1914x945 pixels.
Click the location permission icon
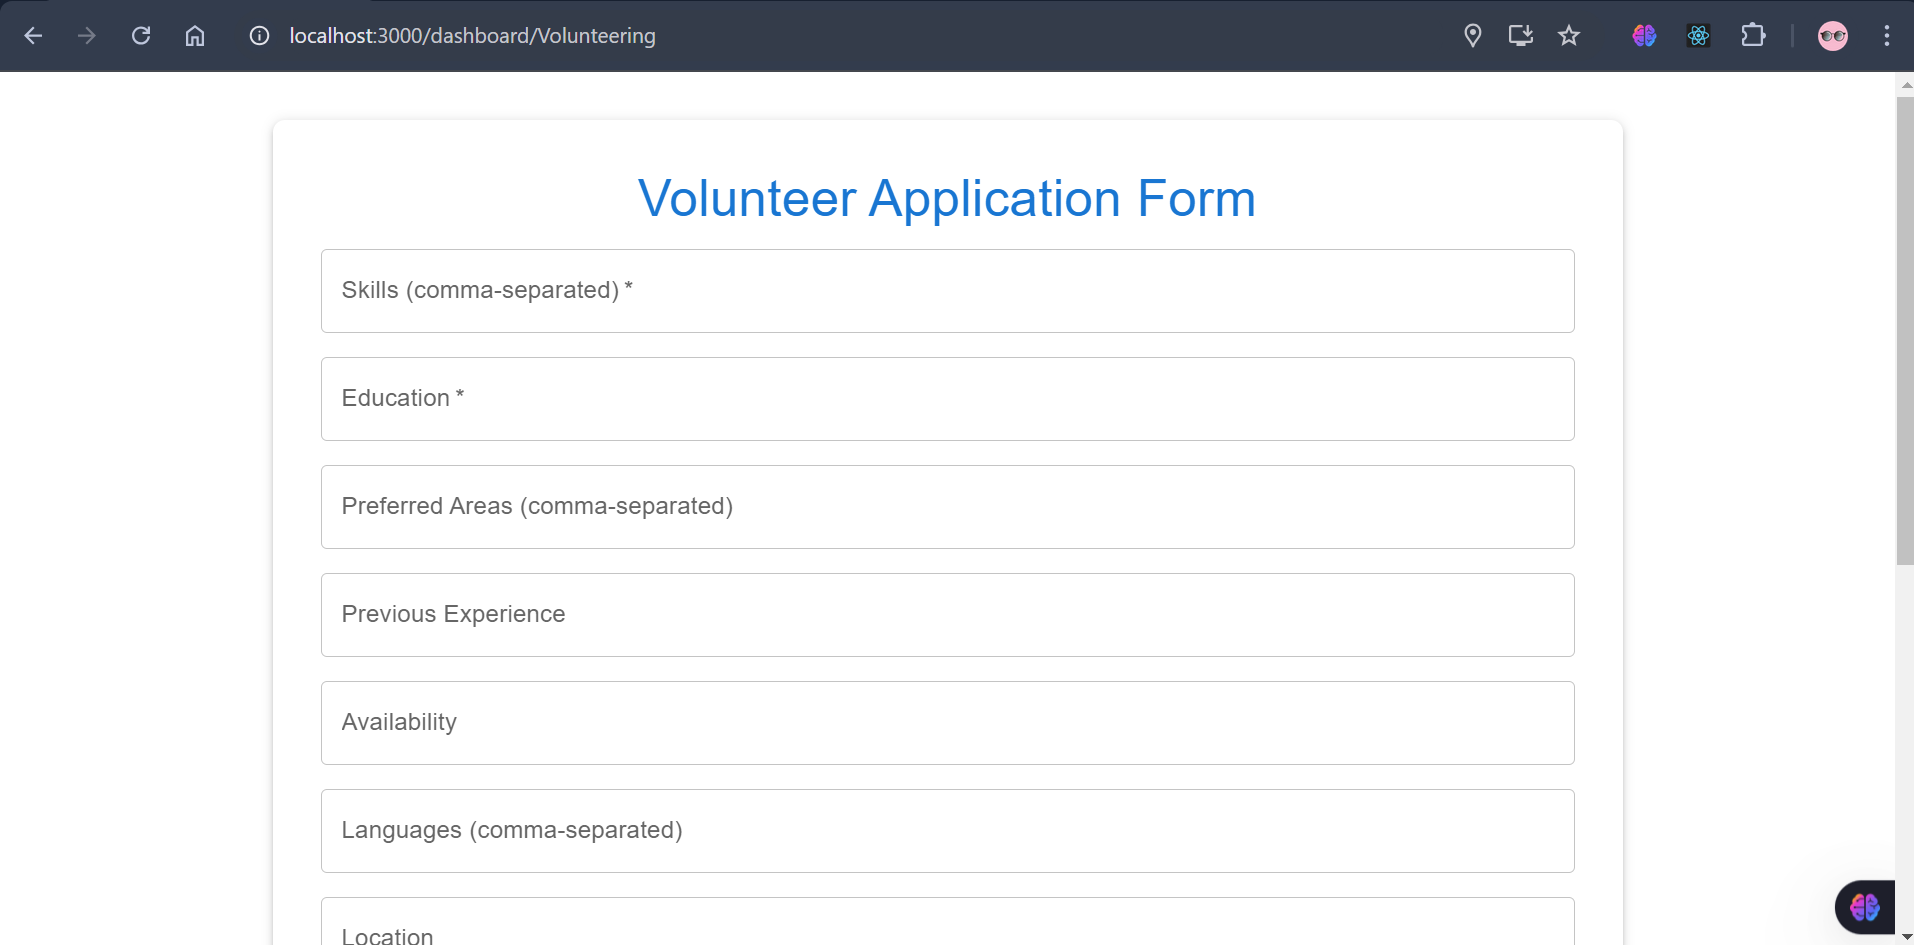coord(1472,36)
